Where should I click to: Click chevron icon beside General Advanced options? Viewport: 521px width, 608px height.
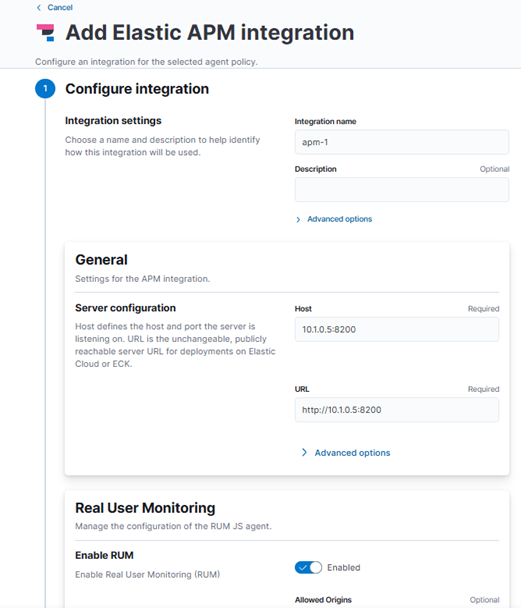coord(304,453)
